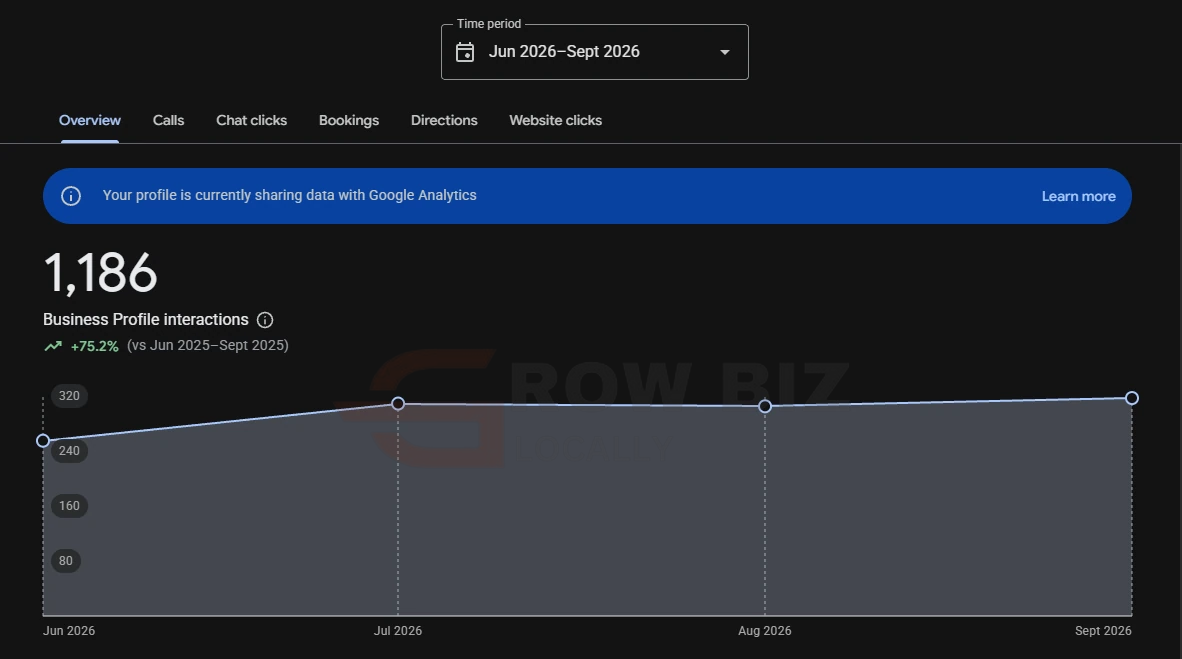
Task: Open the Website clicks tab
Action: point(556,121)
